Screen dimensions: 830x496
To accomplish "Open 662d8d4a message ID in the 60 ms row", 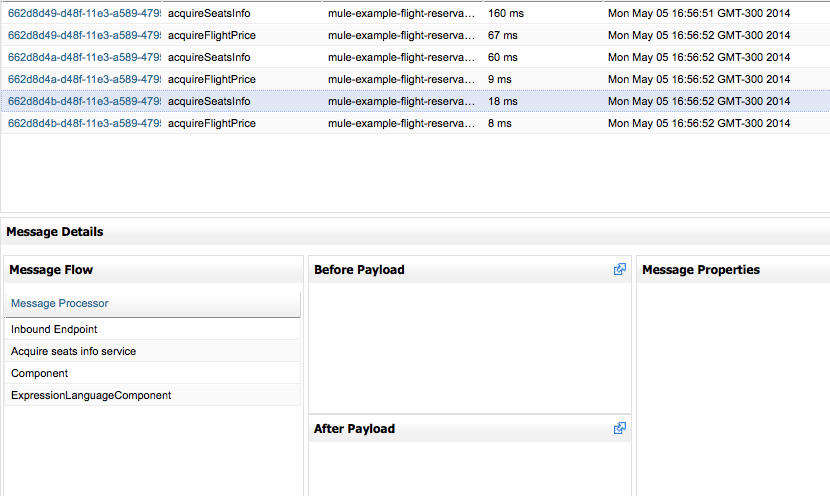I will click(84, 57).
